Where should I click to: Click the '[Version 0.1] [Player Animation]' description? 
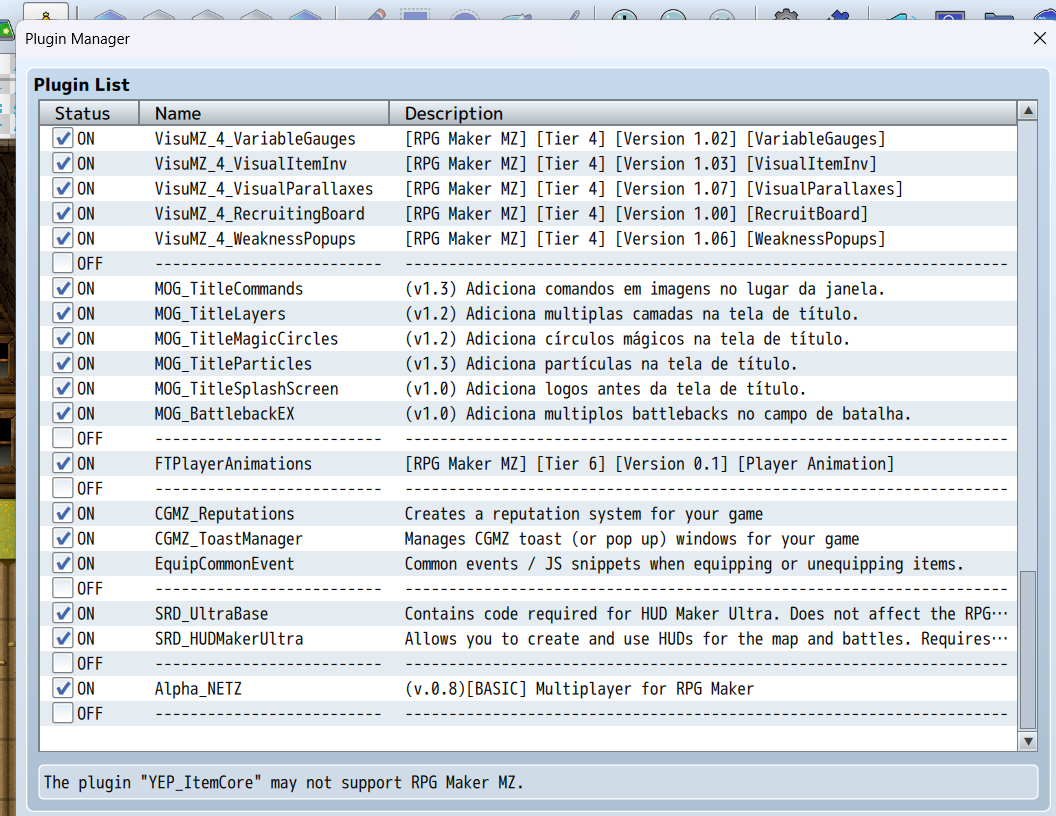[x=754, y=464]
